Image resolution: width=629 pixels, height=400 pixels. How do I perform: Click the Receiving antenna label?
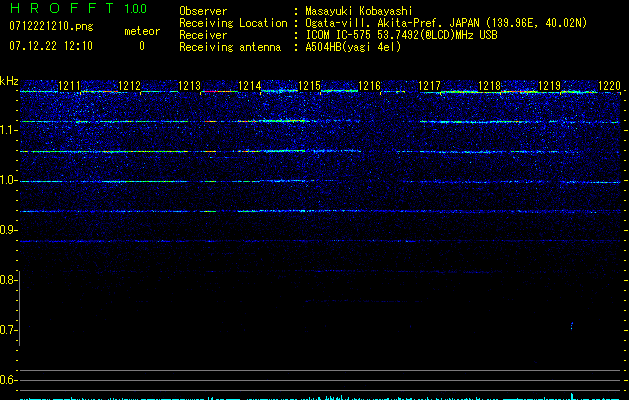[x=230, y=47]
